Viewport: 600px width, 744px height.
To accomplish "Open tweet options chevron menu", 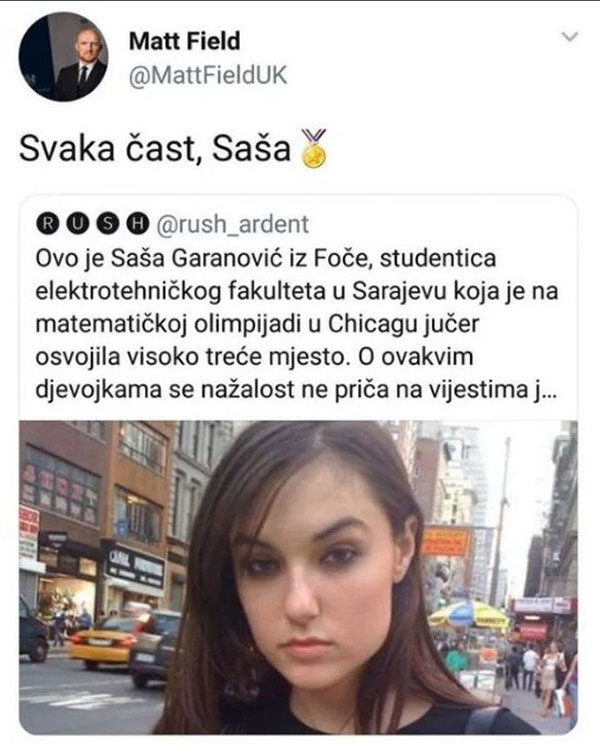I will click(x=570, y=37).
